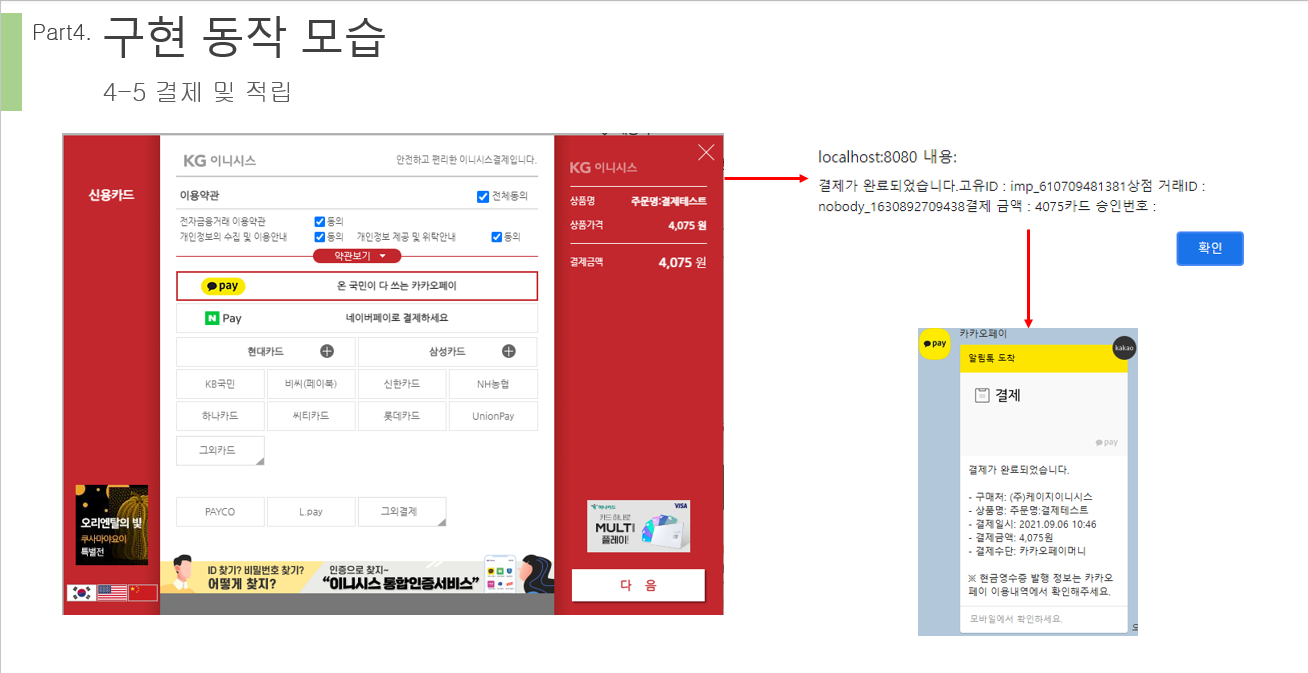Check the 전체동의 agree-all checkbox
1308x673 pixels.
coord(483,197)
